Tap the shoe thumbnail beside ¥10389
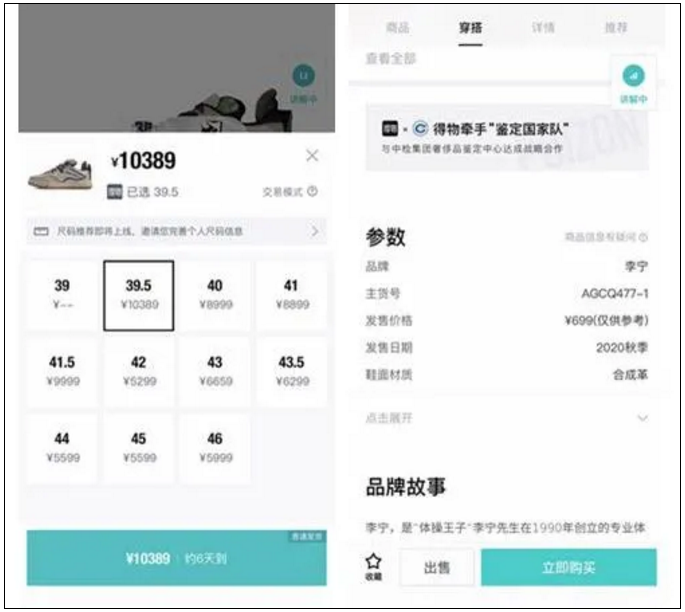 (61, 174)
